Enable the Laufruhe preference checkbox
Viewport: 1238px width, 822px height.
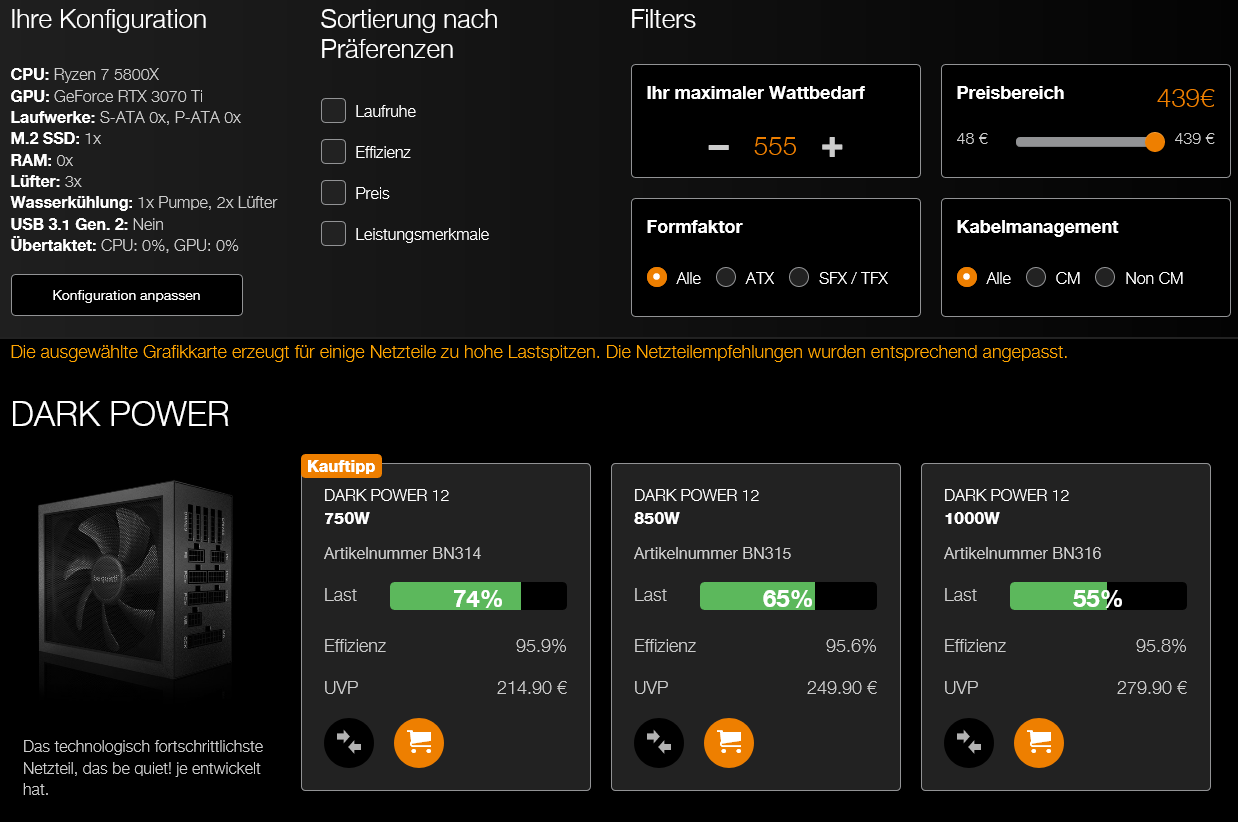(x=333, y=110)
